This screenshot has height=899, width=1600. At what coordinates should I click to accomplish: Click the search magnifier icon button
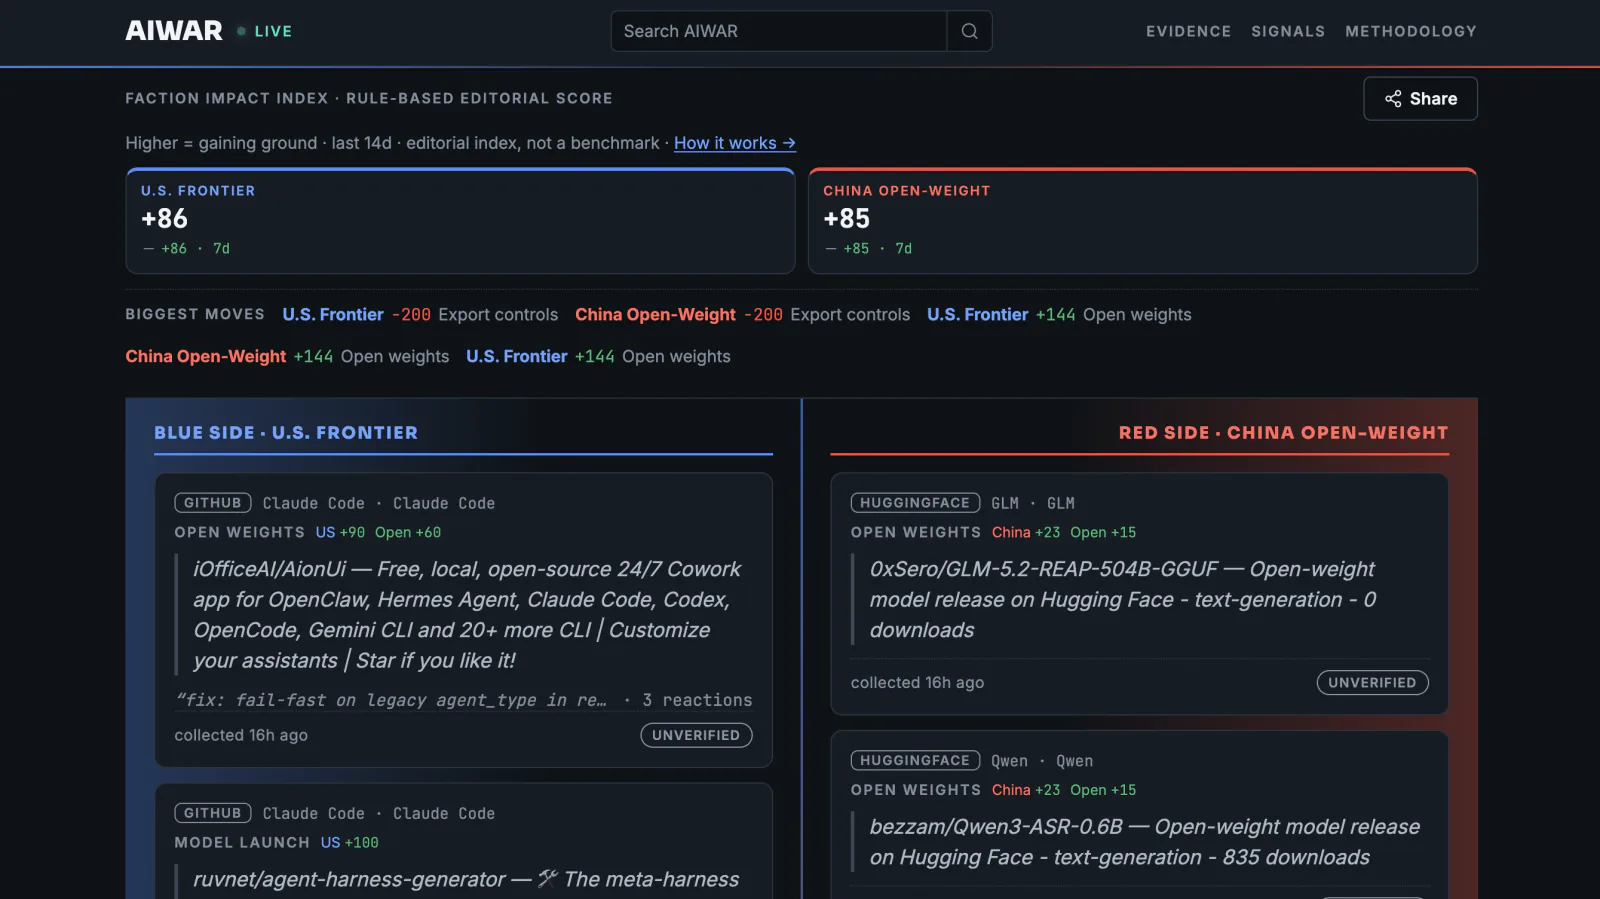pos(969,31)
